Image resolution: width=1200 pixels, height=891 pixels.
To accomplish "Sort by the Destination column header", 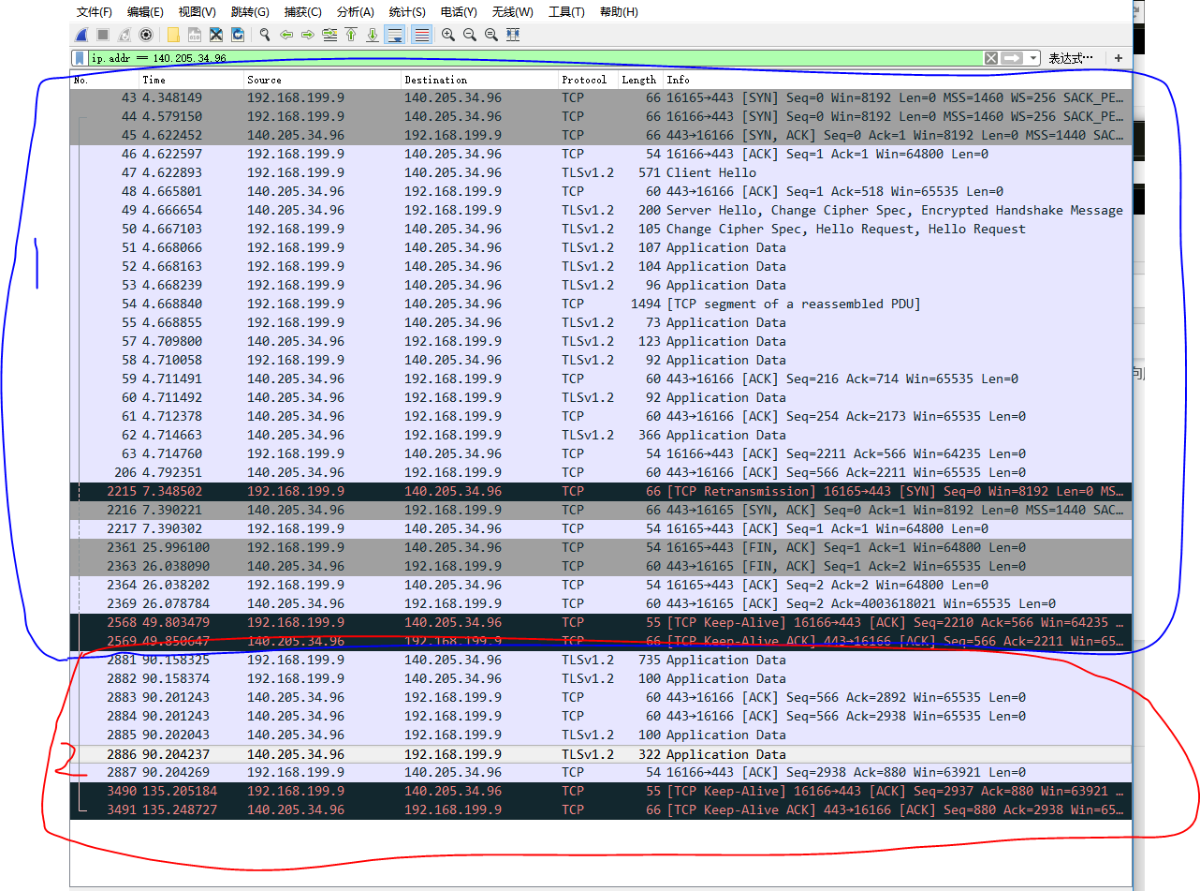I will [479, 80].
